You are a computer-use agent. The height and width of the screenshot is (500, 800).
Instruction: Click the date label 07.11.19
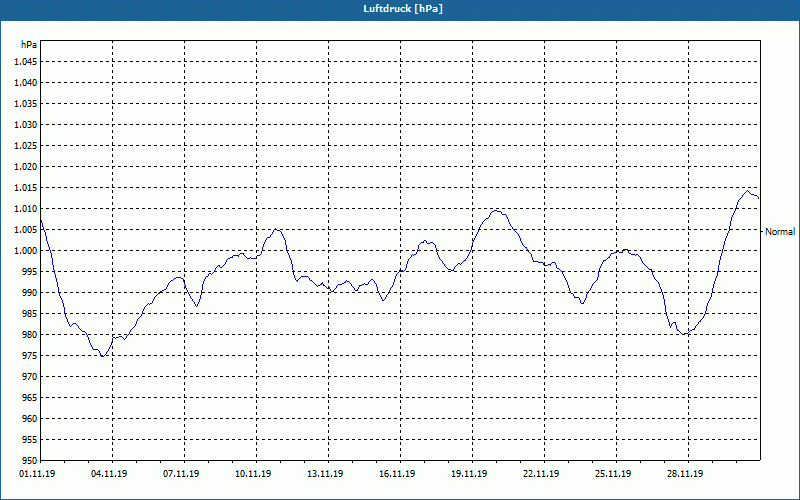coord(181,474)
